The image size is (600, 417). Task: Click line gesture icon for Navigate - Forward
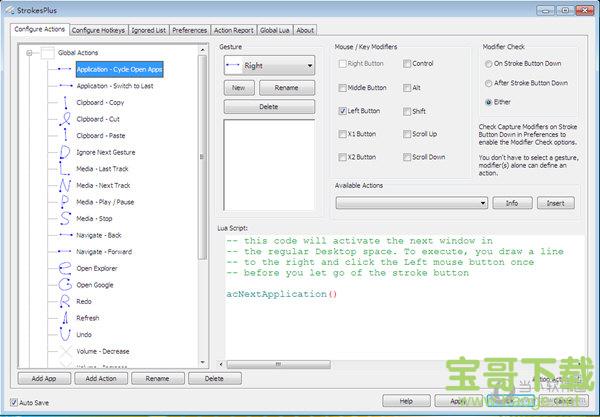coord(65,251)
